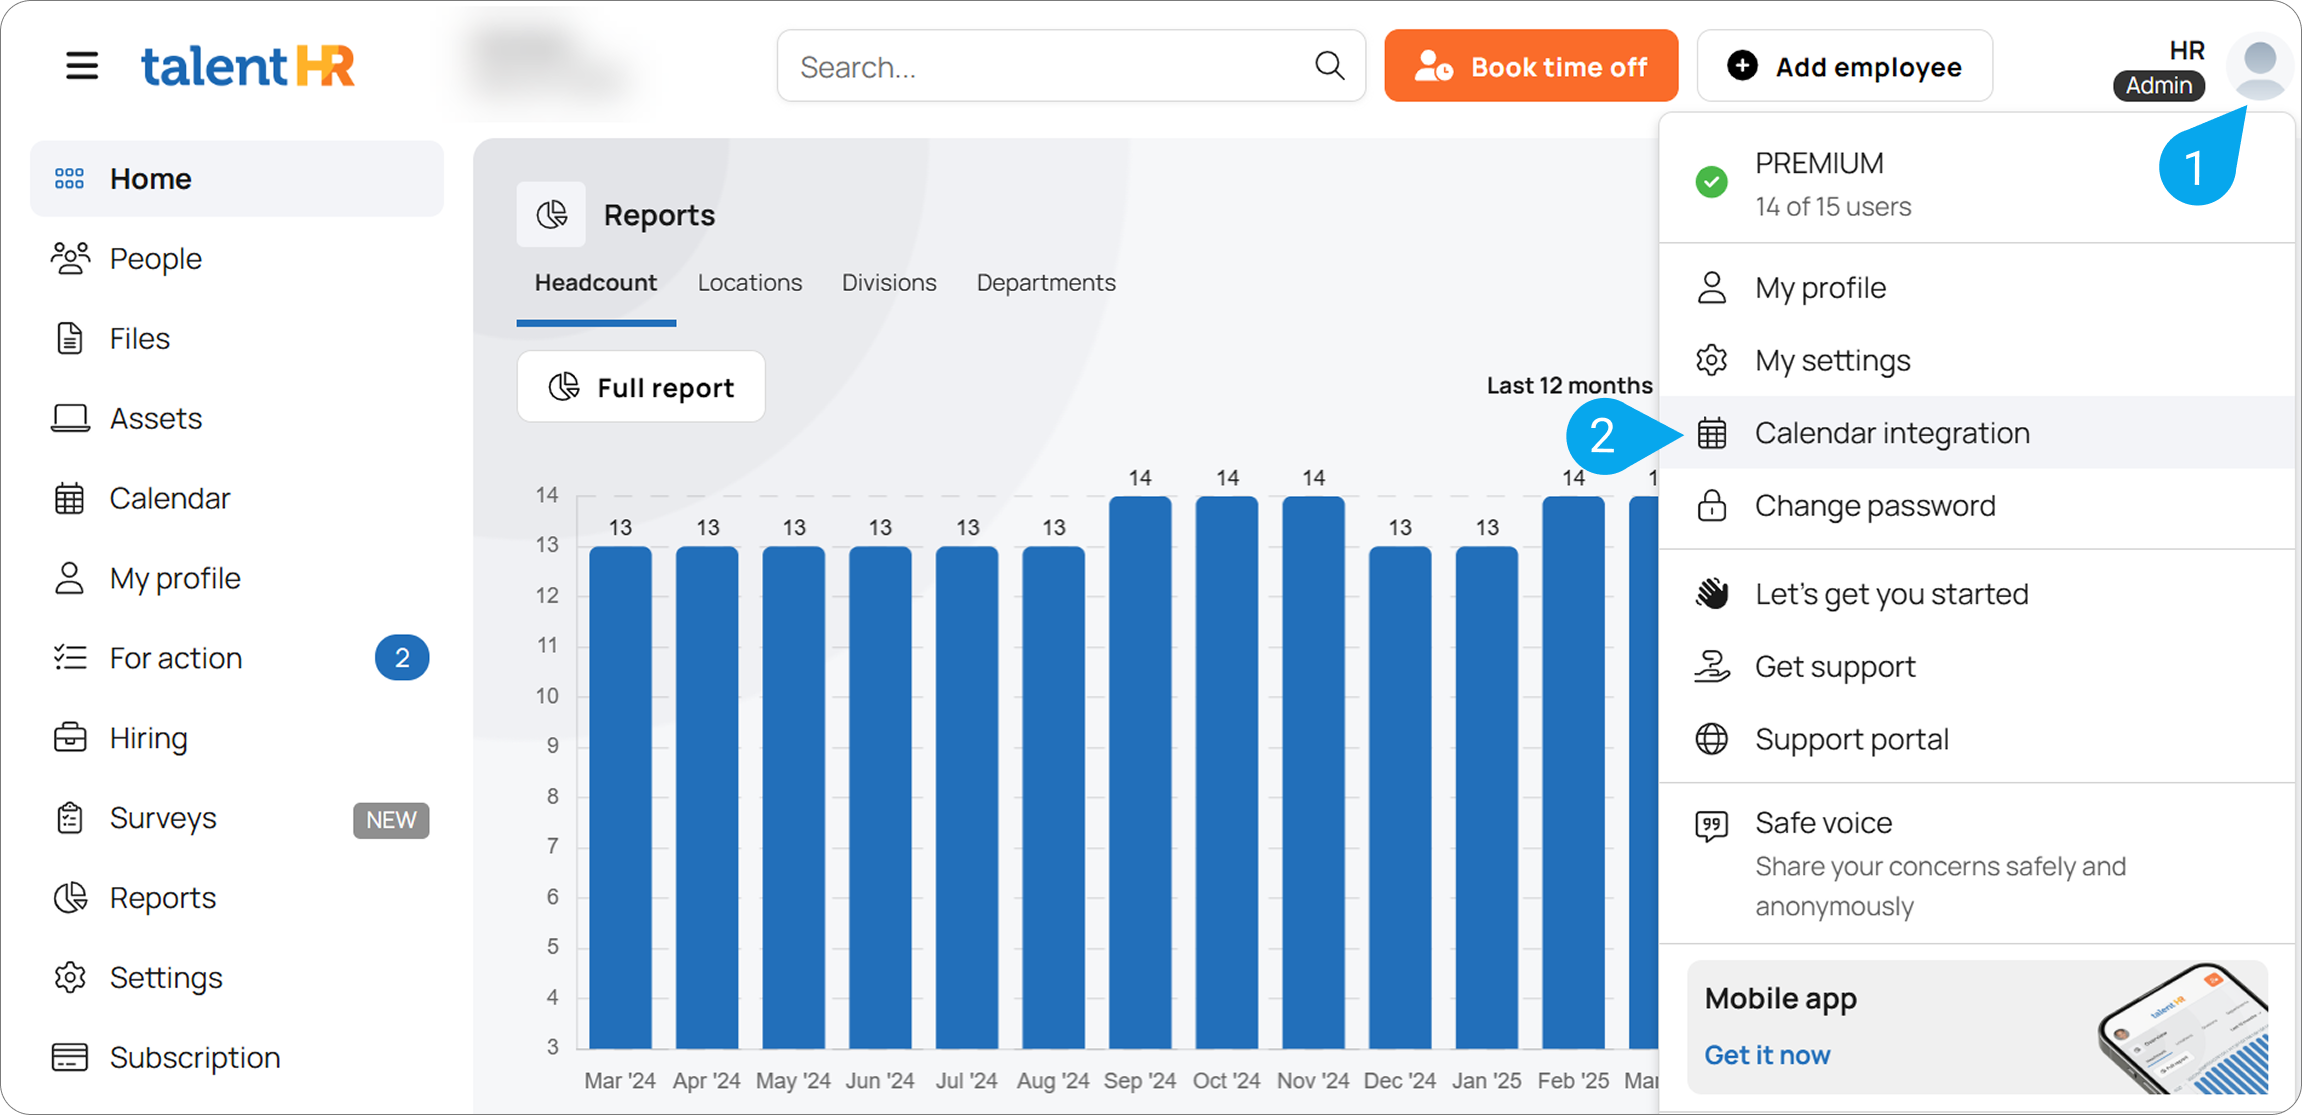2302x1115 pixels.
Task: Switch to the Locations tab
Action: (x=750, y=283)
